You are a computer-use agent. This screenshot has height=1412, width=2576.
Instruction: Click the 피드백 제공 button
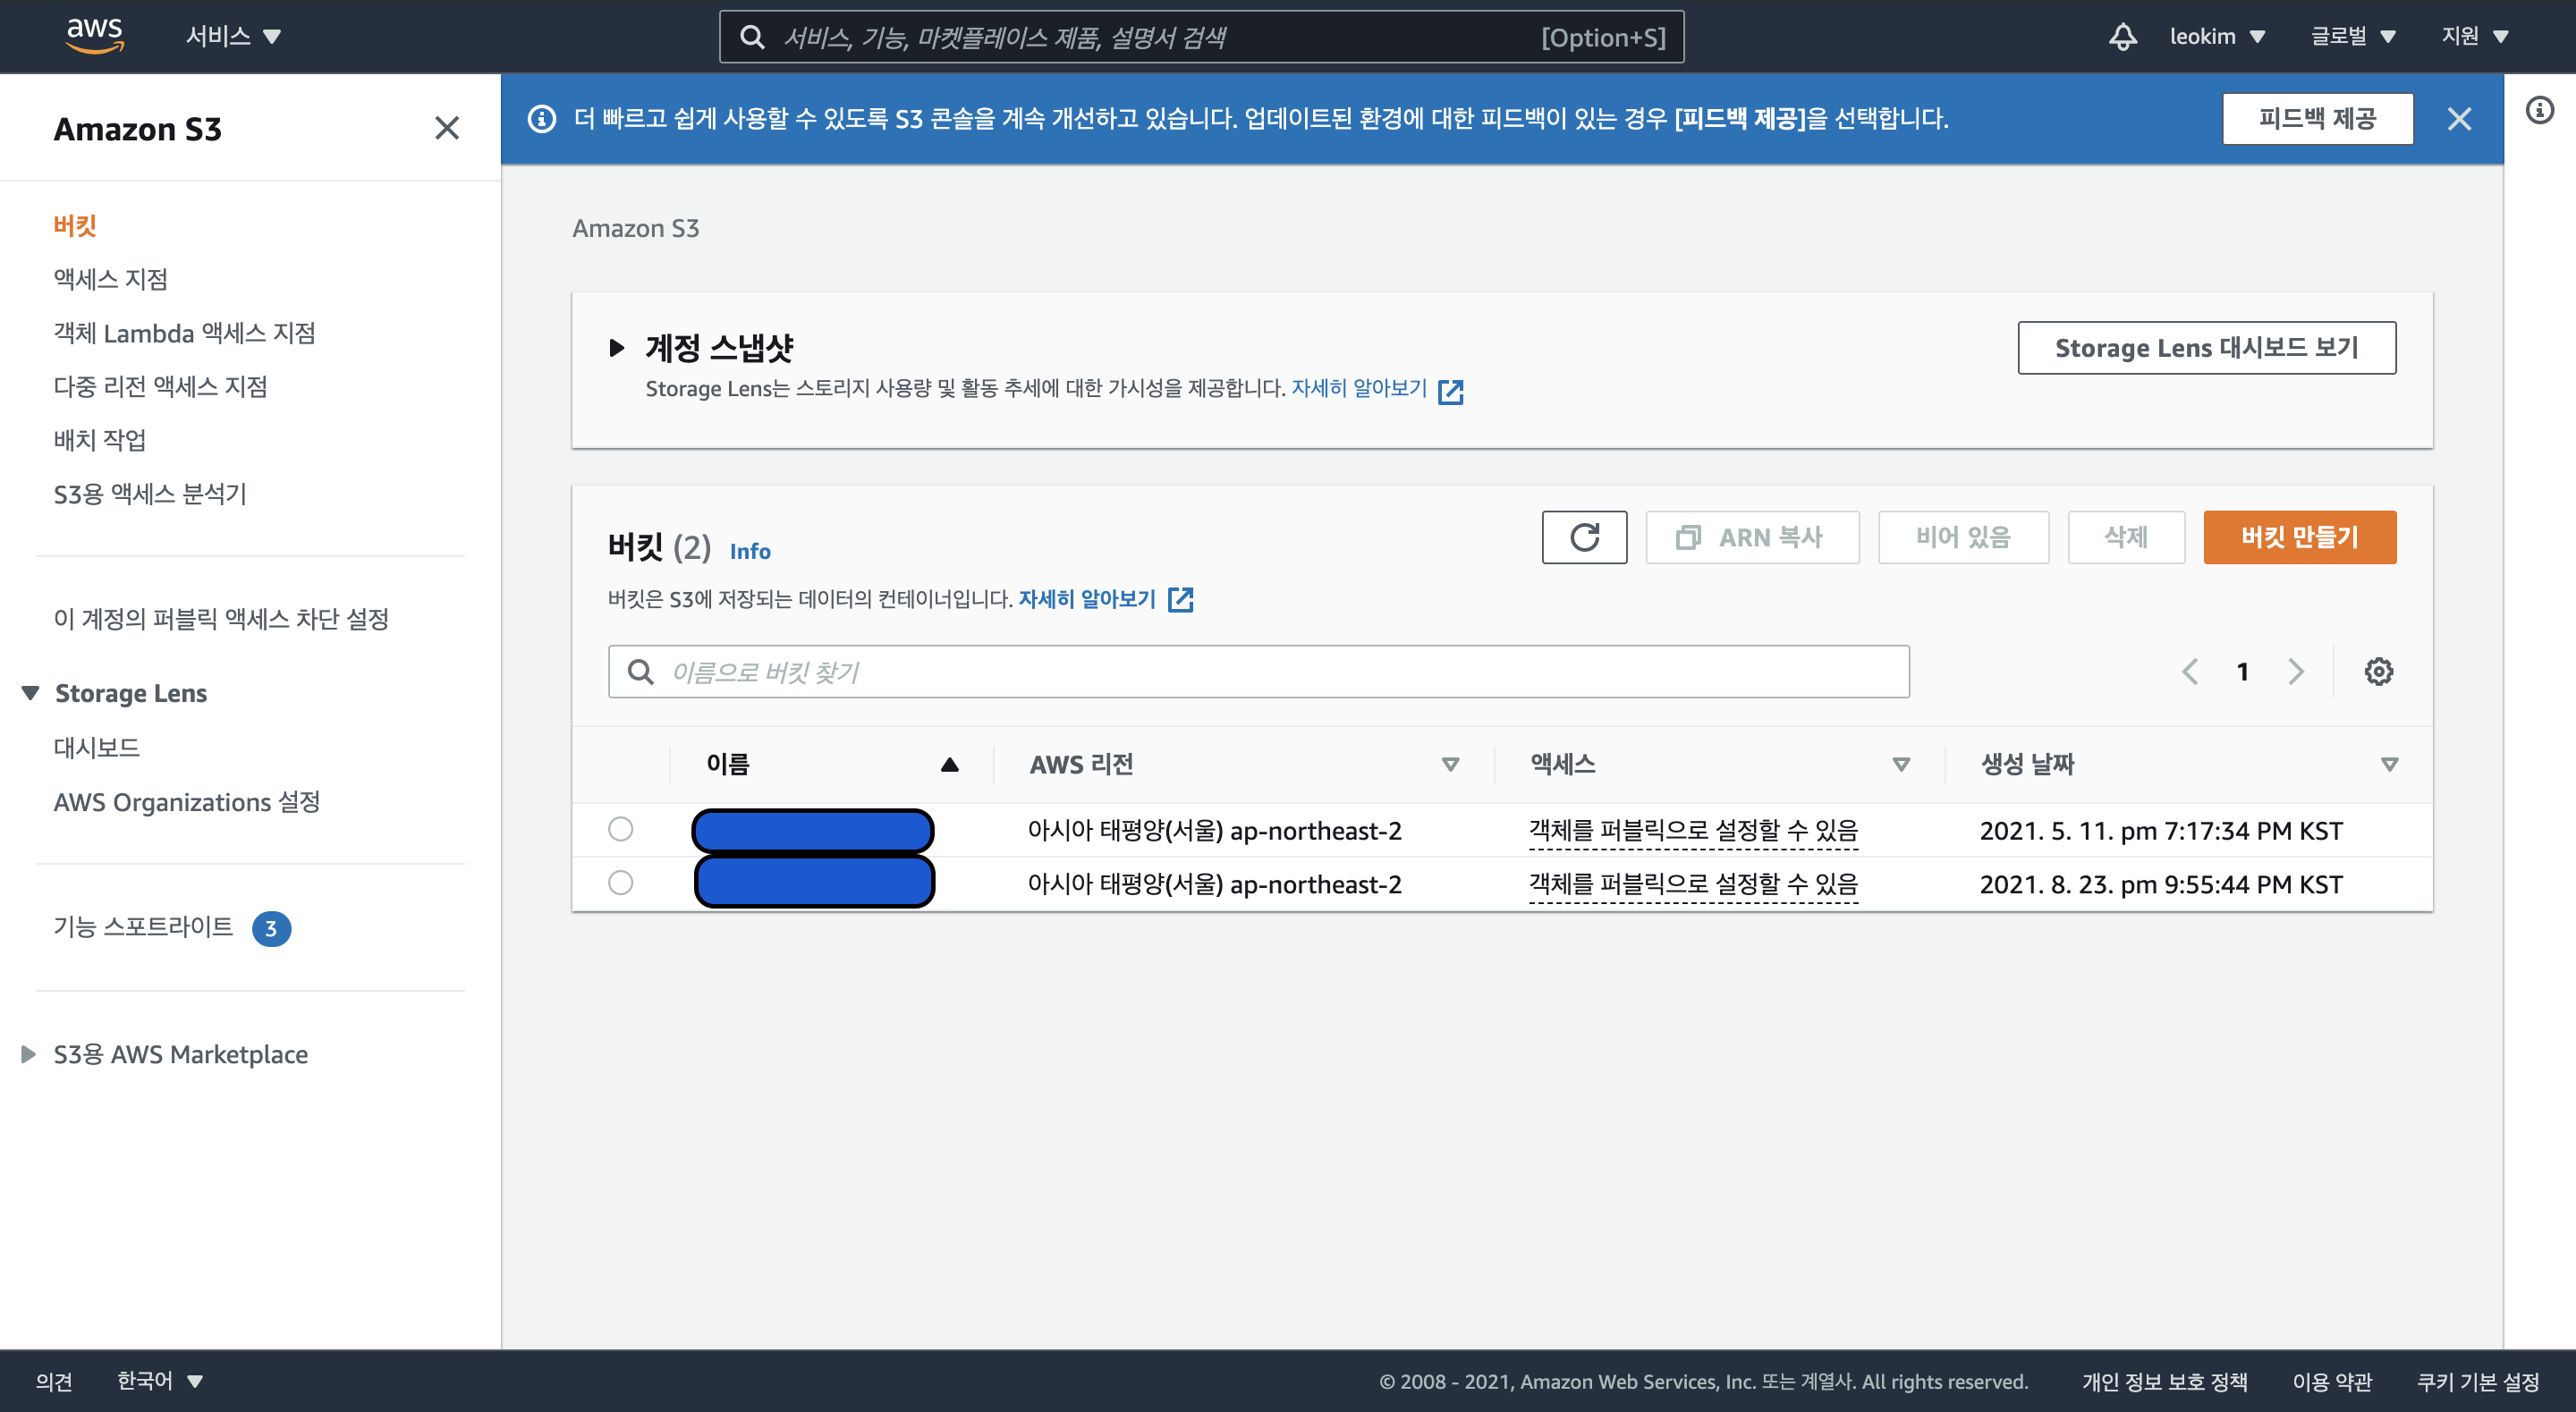[2317, 119]
